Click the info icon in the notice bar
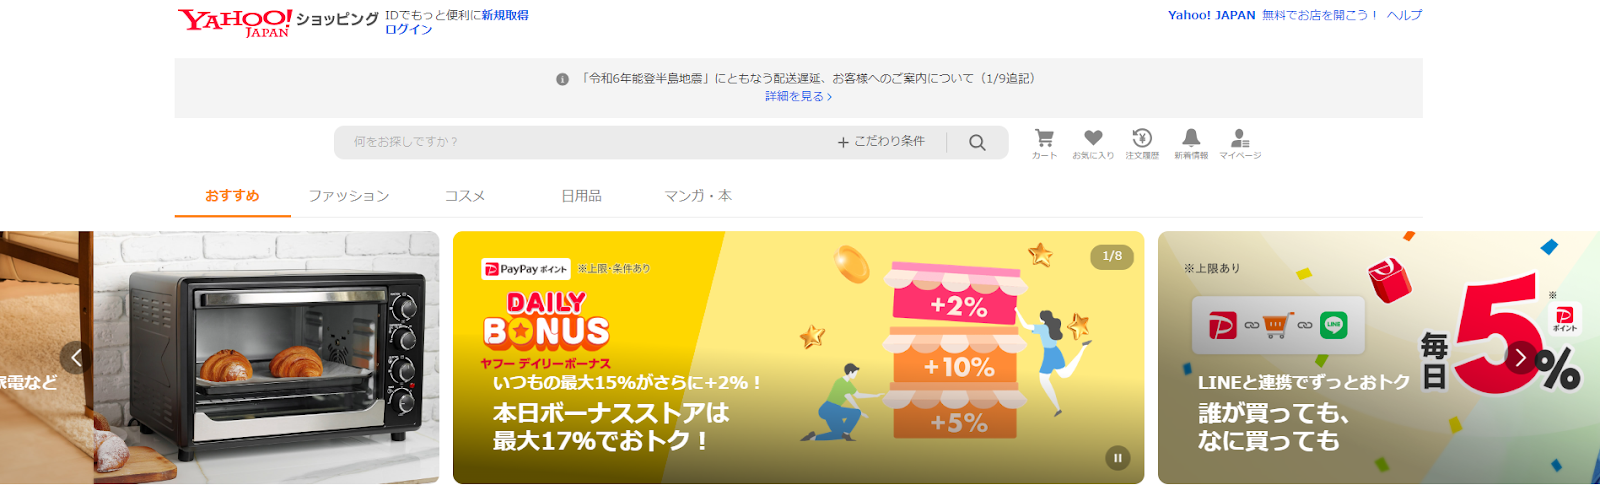Image resolution: width=1600 pixels, height=485 pixels. (x=562, y=79)
